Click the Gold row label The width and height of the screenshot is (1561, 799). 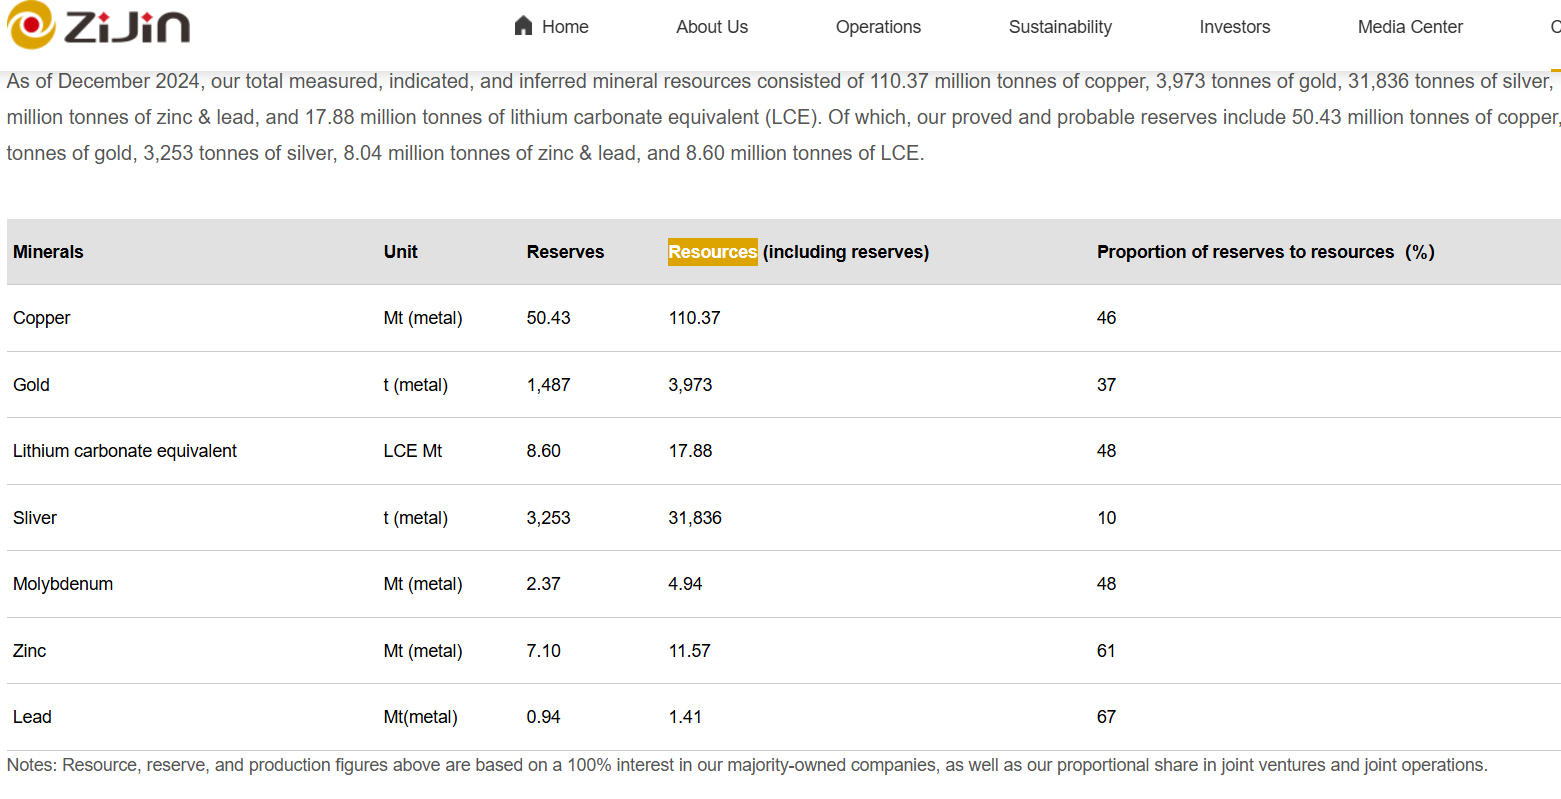click(31, 385)
